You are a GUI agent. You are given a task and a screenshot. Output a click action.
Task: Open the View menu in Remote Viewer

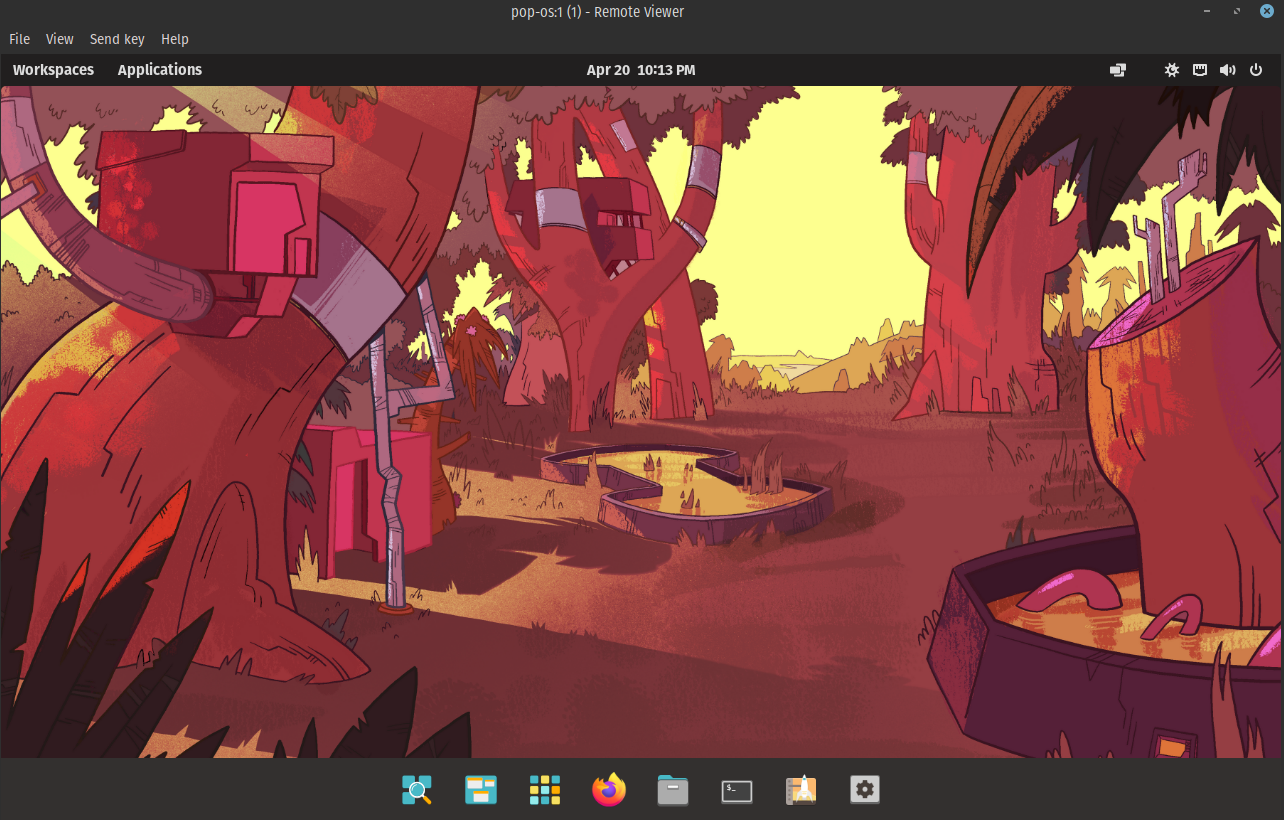(x=60, y=39)
